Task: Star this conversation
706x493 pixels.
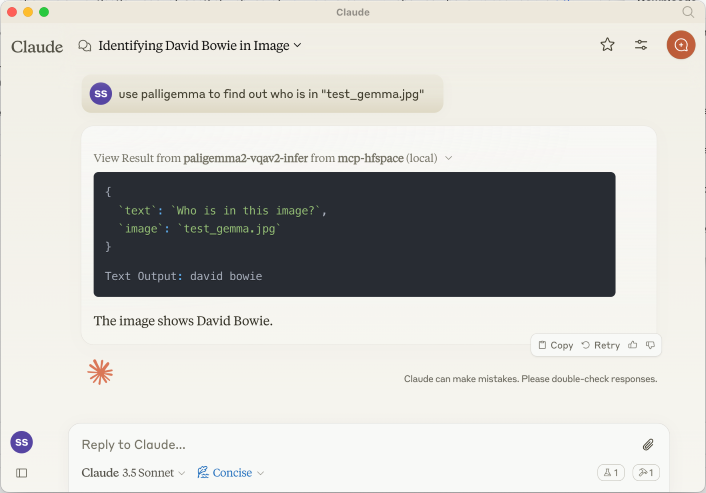Action: click(607, 45)
